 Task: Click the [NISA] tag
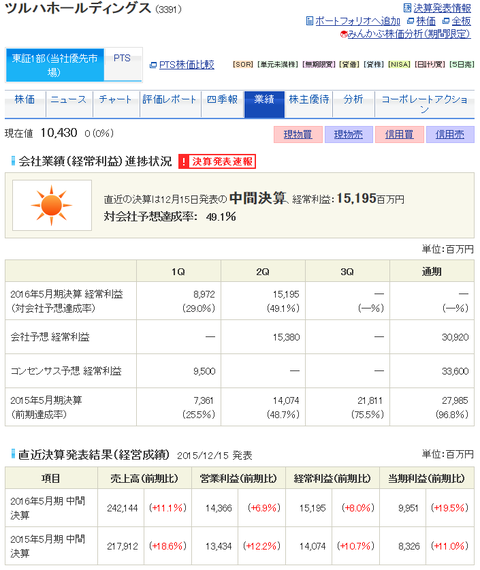pyautogui.click(x=399, y=65)
